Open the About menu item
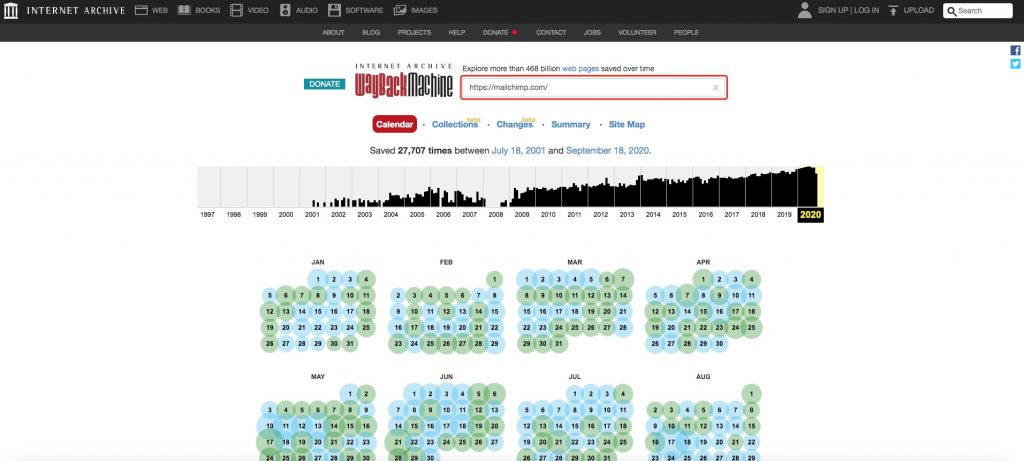 [x=333, y=33]
